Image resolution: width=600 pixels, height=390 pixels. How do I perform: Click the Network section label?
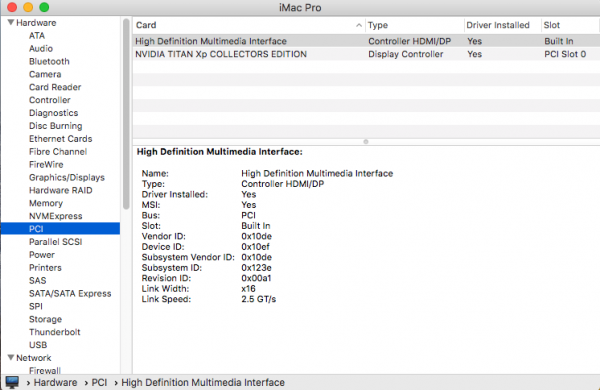[34, 358]
